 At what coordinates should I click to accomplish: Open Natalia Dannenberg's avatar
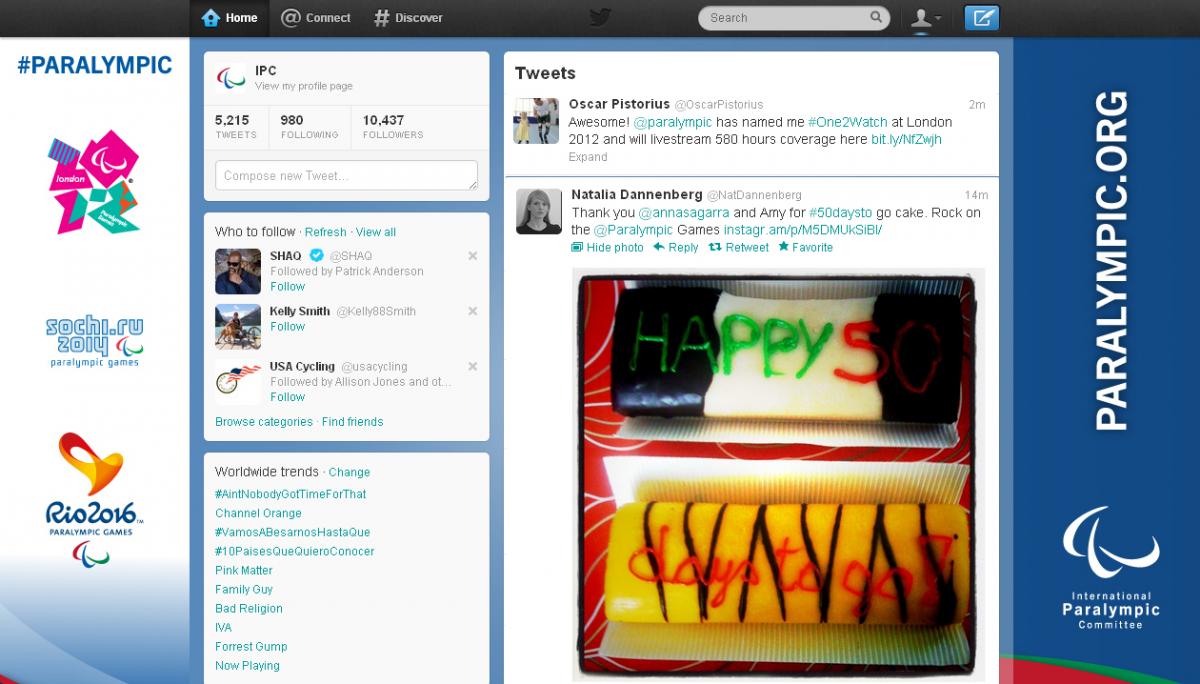pyautogui.click(x=538, y=211)
